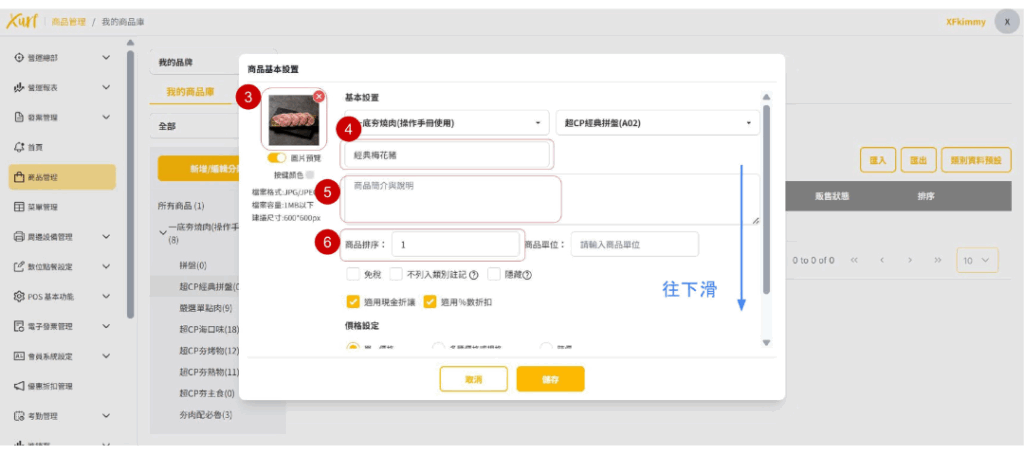Open the rows-per-page dropdown showing 10
1024x455 pixels.
pos(977,260)
